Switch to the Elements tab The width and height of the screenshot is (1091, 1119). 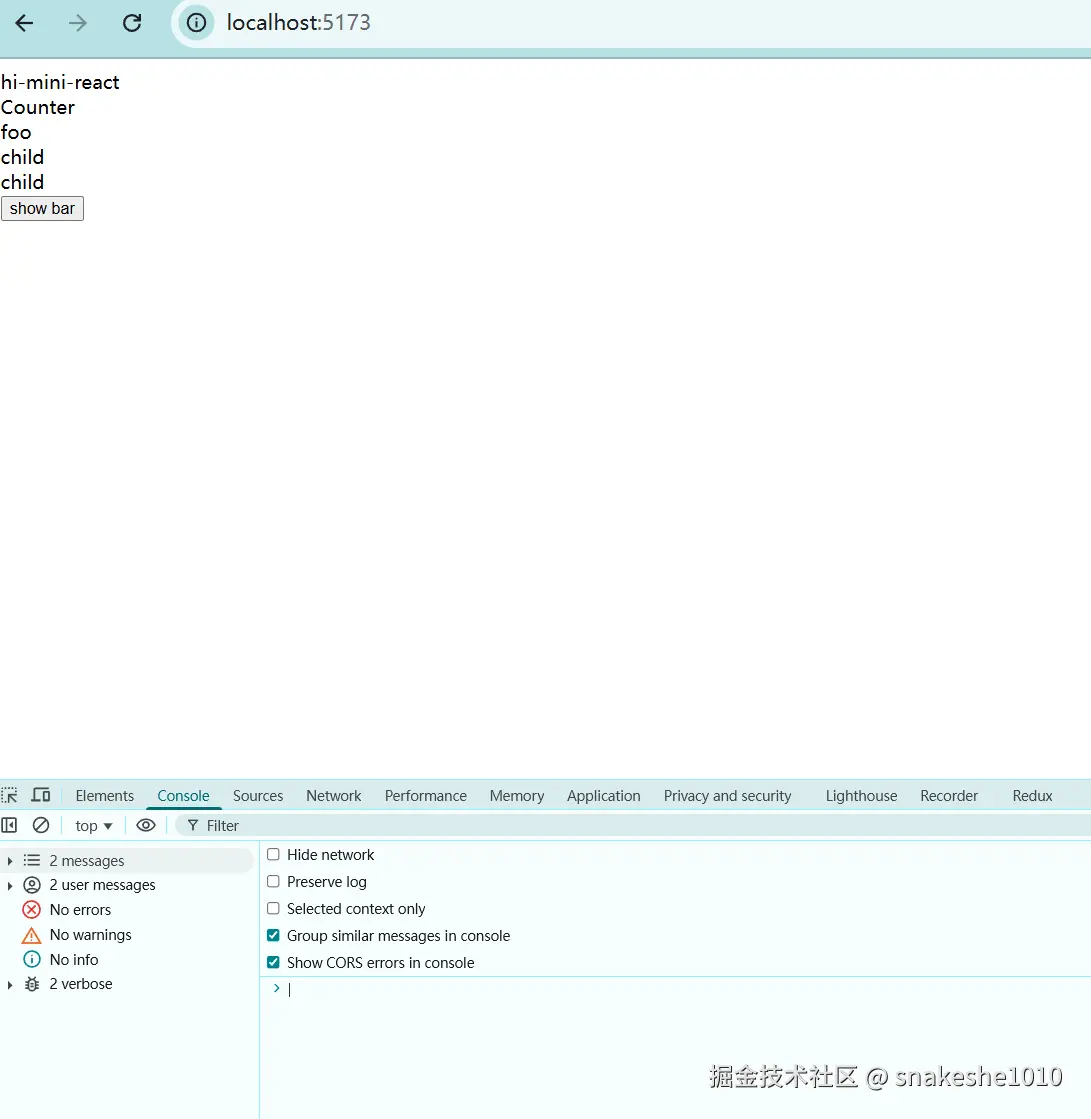pyautogui.click(x=104, y=796)
